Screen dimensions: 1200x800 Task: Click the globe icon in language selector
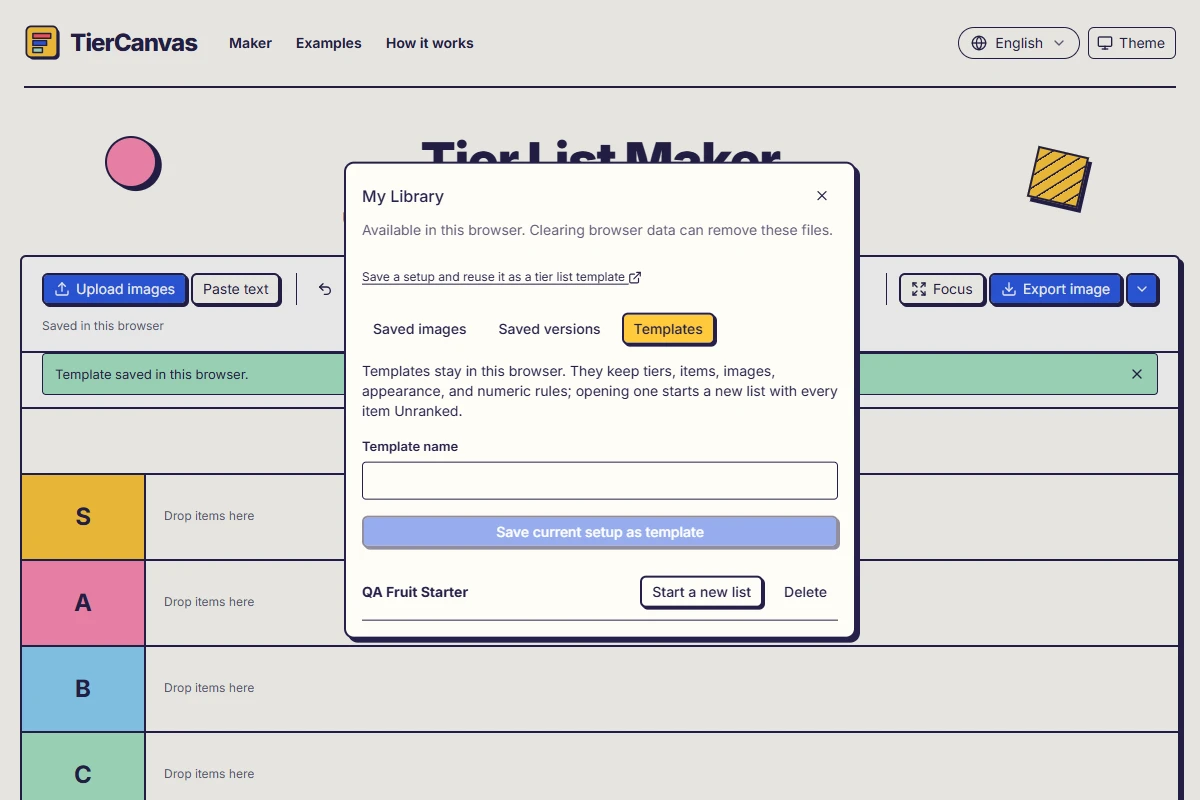(x=979, y=43)
